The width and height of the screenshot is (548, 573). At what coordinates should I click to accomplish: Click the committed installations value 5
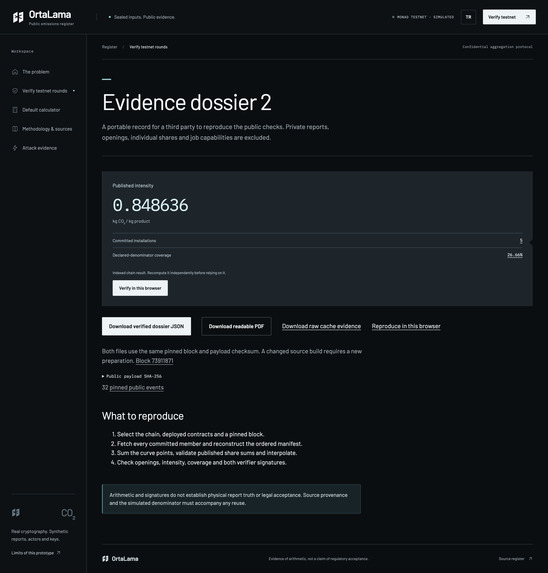[521, 241]
